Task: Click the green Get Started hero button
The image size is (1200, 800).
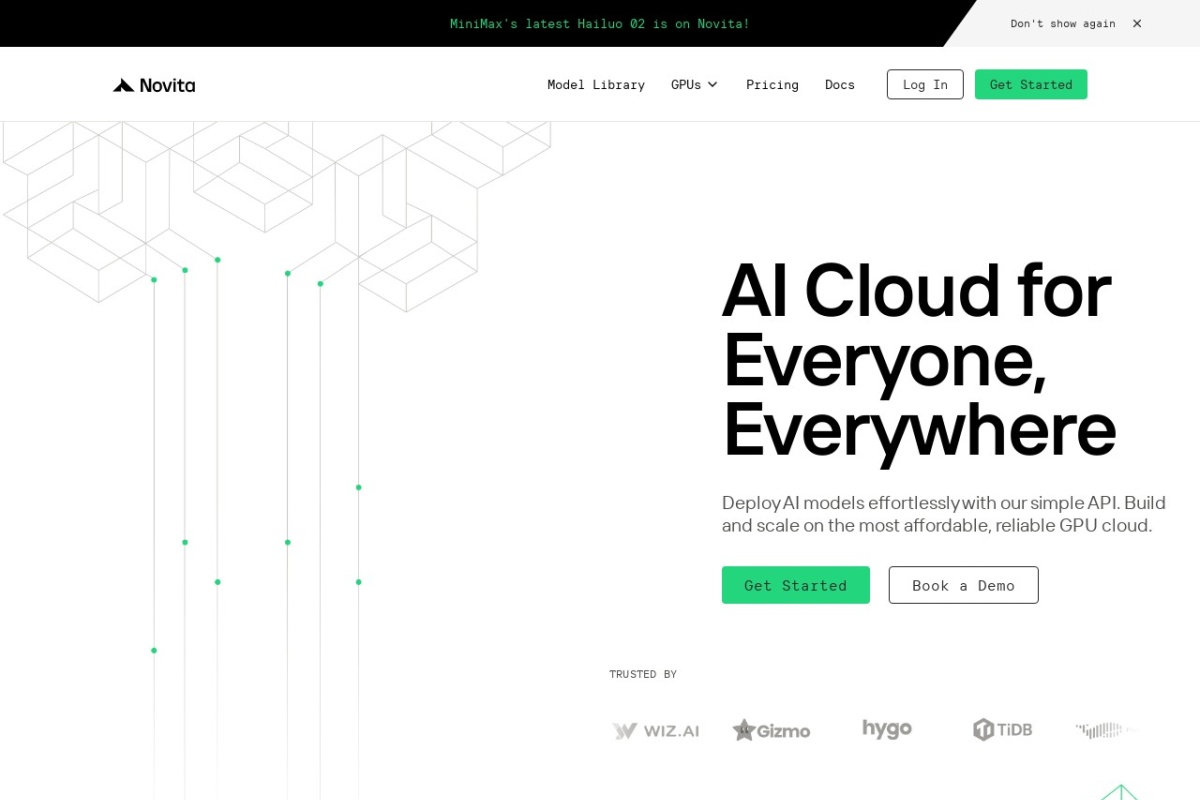Action: 795,585
